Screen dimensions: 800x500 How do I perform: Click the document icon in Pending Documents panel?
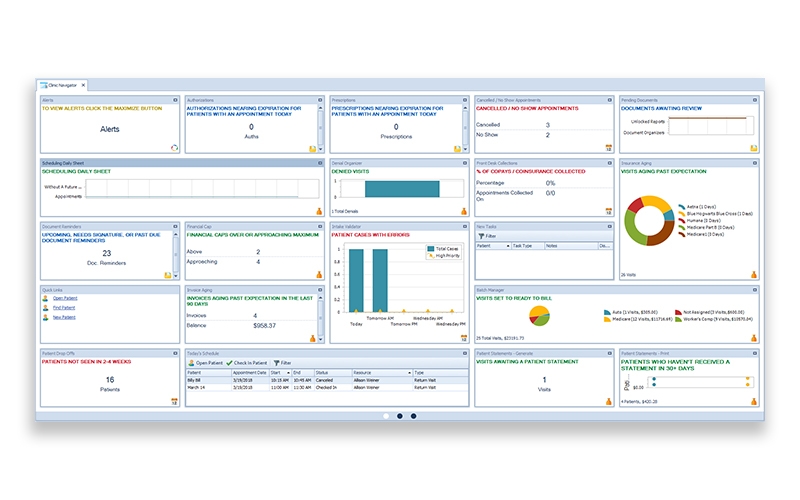[x=754, y=148]
